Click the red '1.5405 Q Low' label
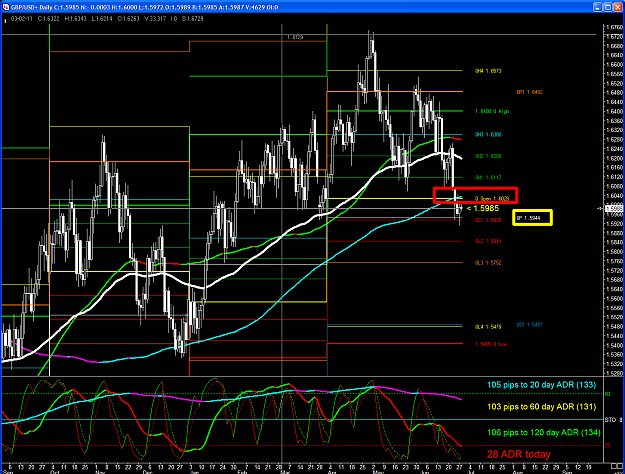Image resolution: width=625 pixels, height=474 pixels. 491,344
